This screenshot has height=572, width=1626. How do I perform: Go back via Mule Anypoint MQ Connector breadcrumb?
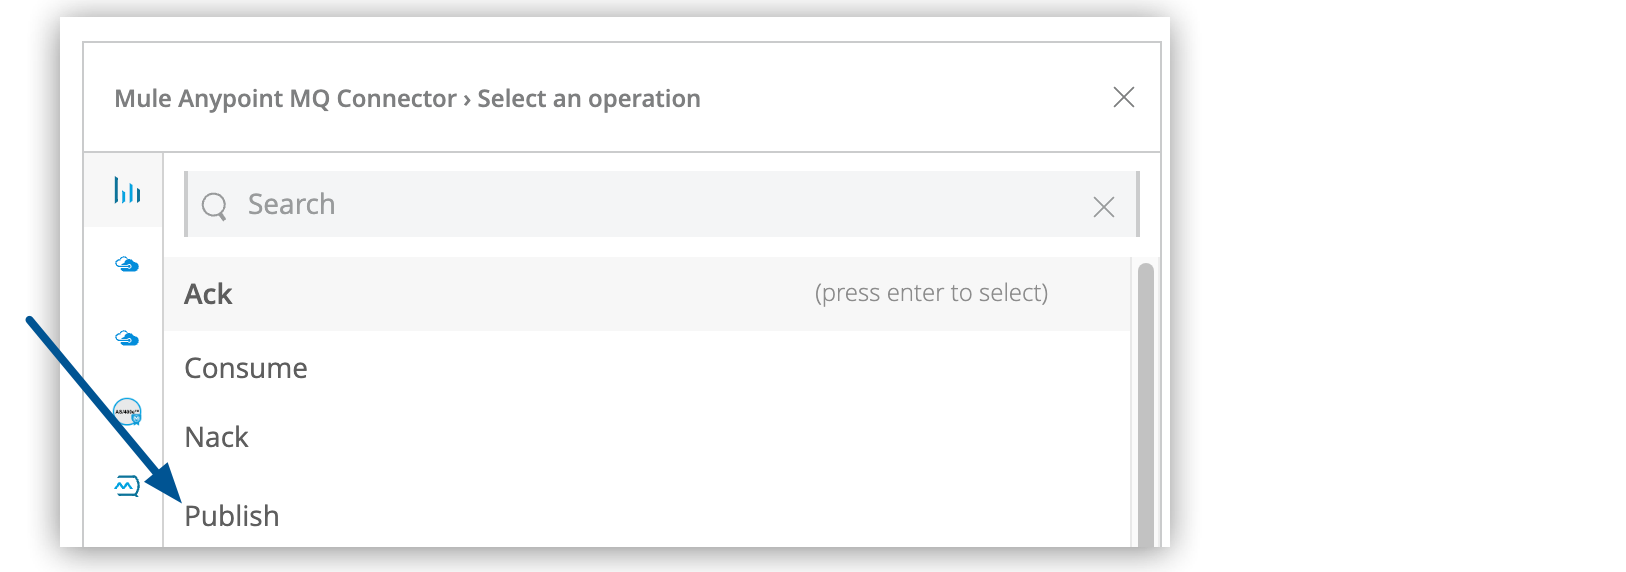tap(285, 99)
